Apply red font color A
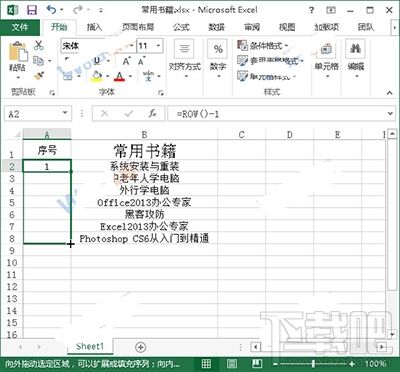 coord(119,77)
